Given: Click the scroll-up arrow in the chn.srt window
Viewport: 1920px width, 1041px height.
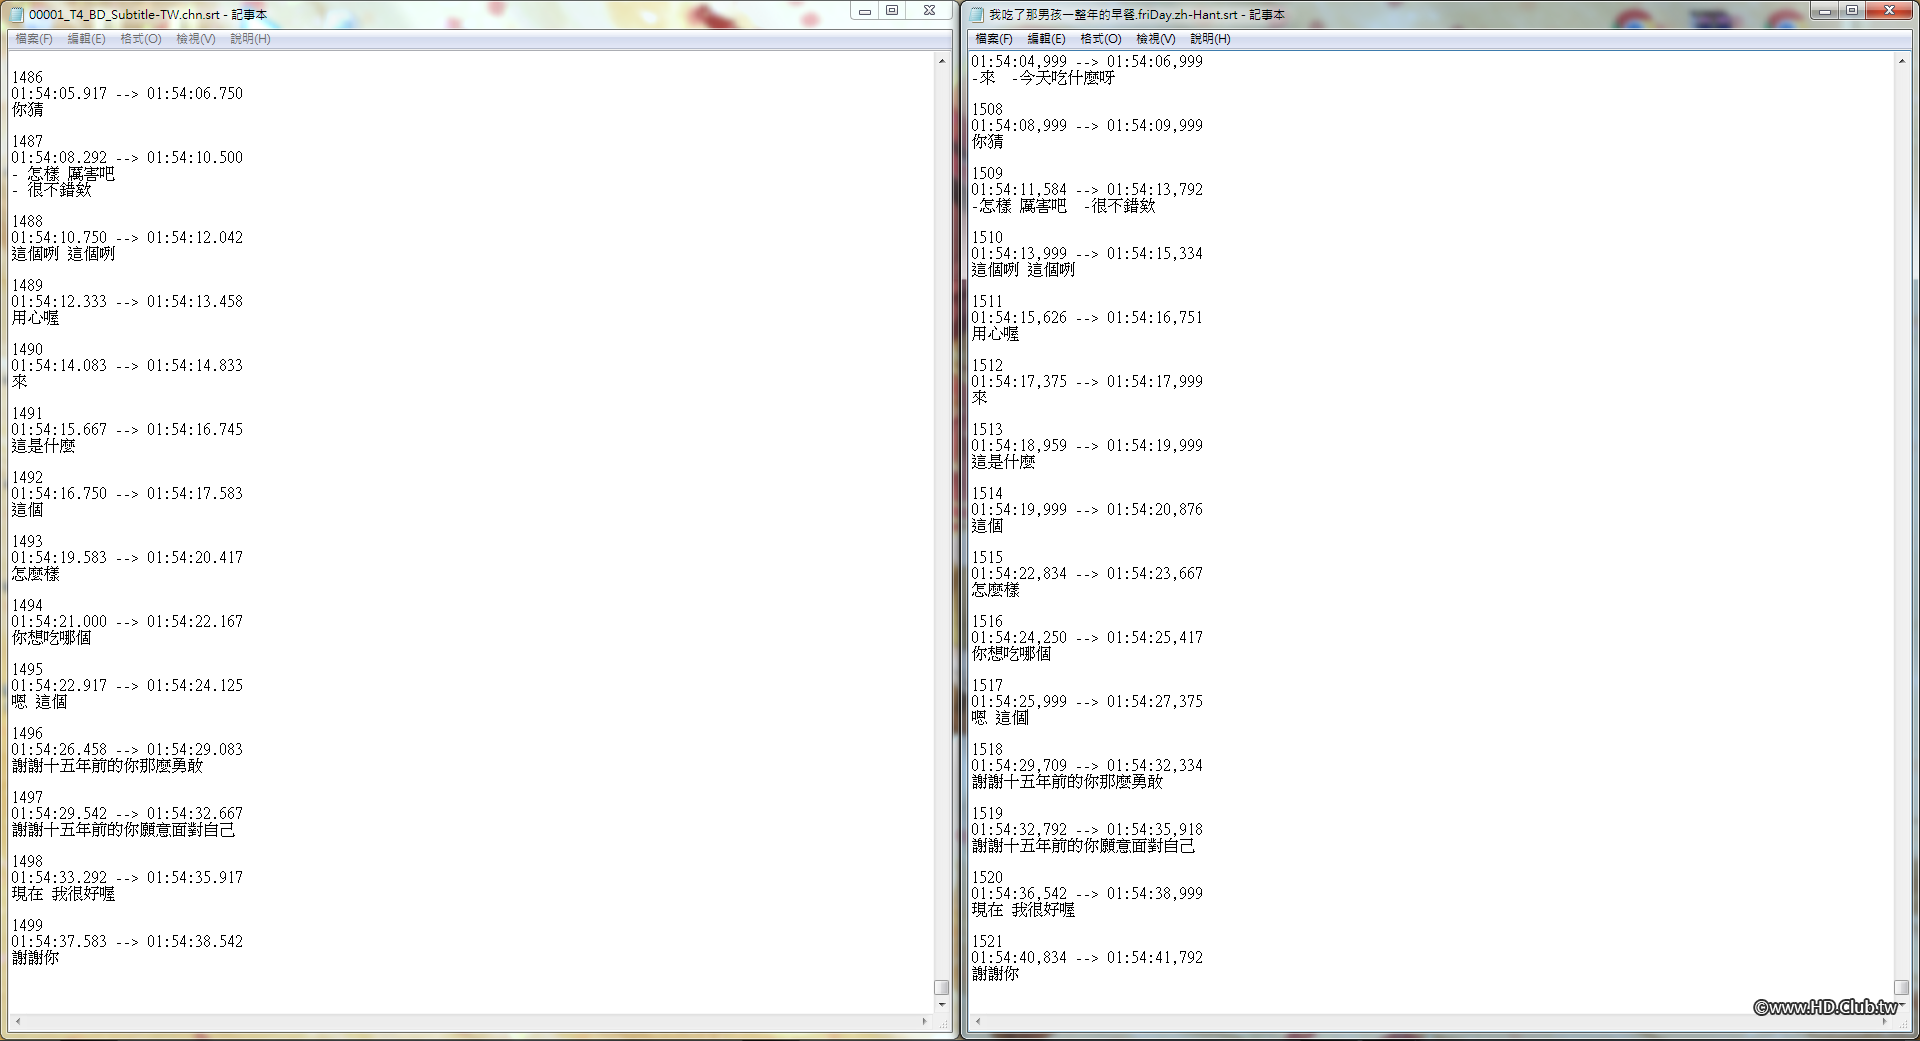Looking at the screenshot, I should pos(942,61).
